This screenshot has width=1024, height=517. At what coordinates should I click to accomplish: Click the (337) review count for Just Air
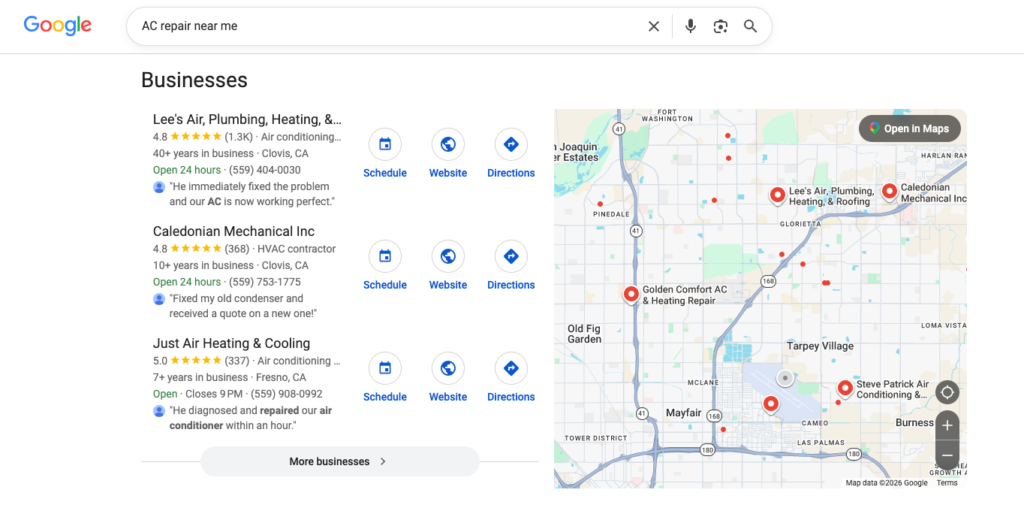237,361
